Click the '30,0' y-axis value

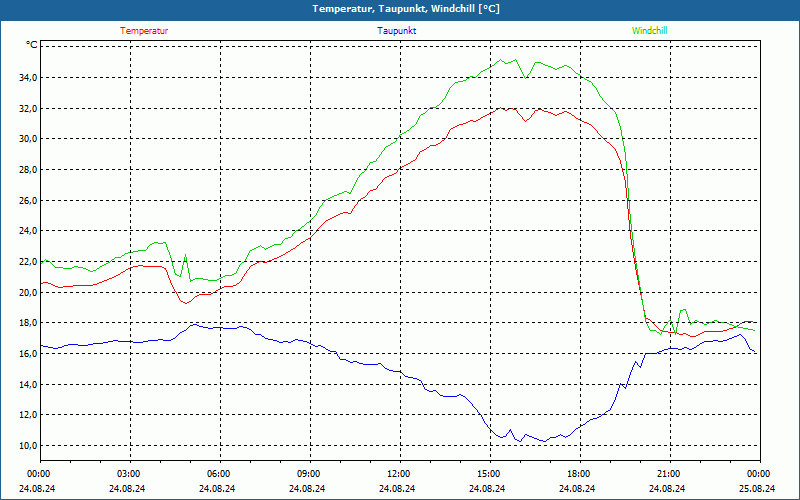28,139
